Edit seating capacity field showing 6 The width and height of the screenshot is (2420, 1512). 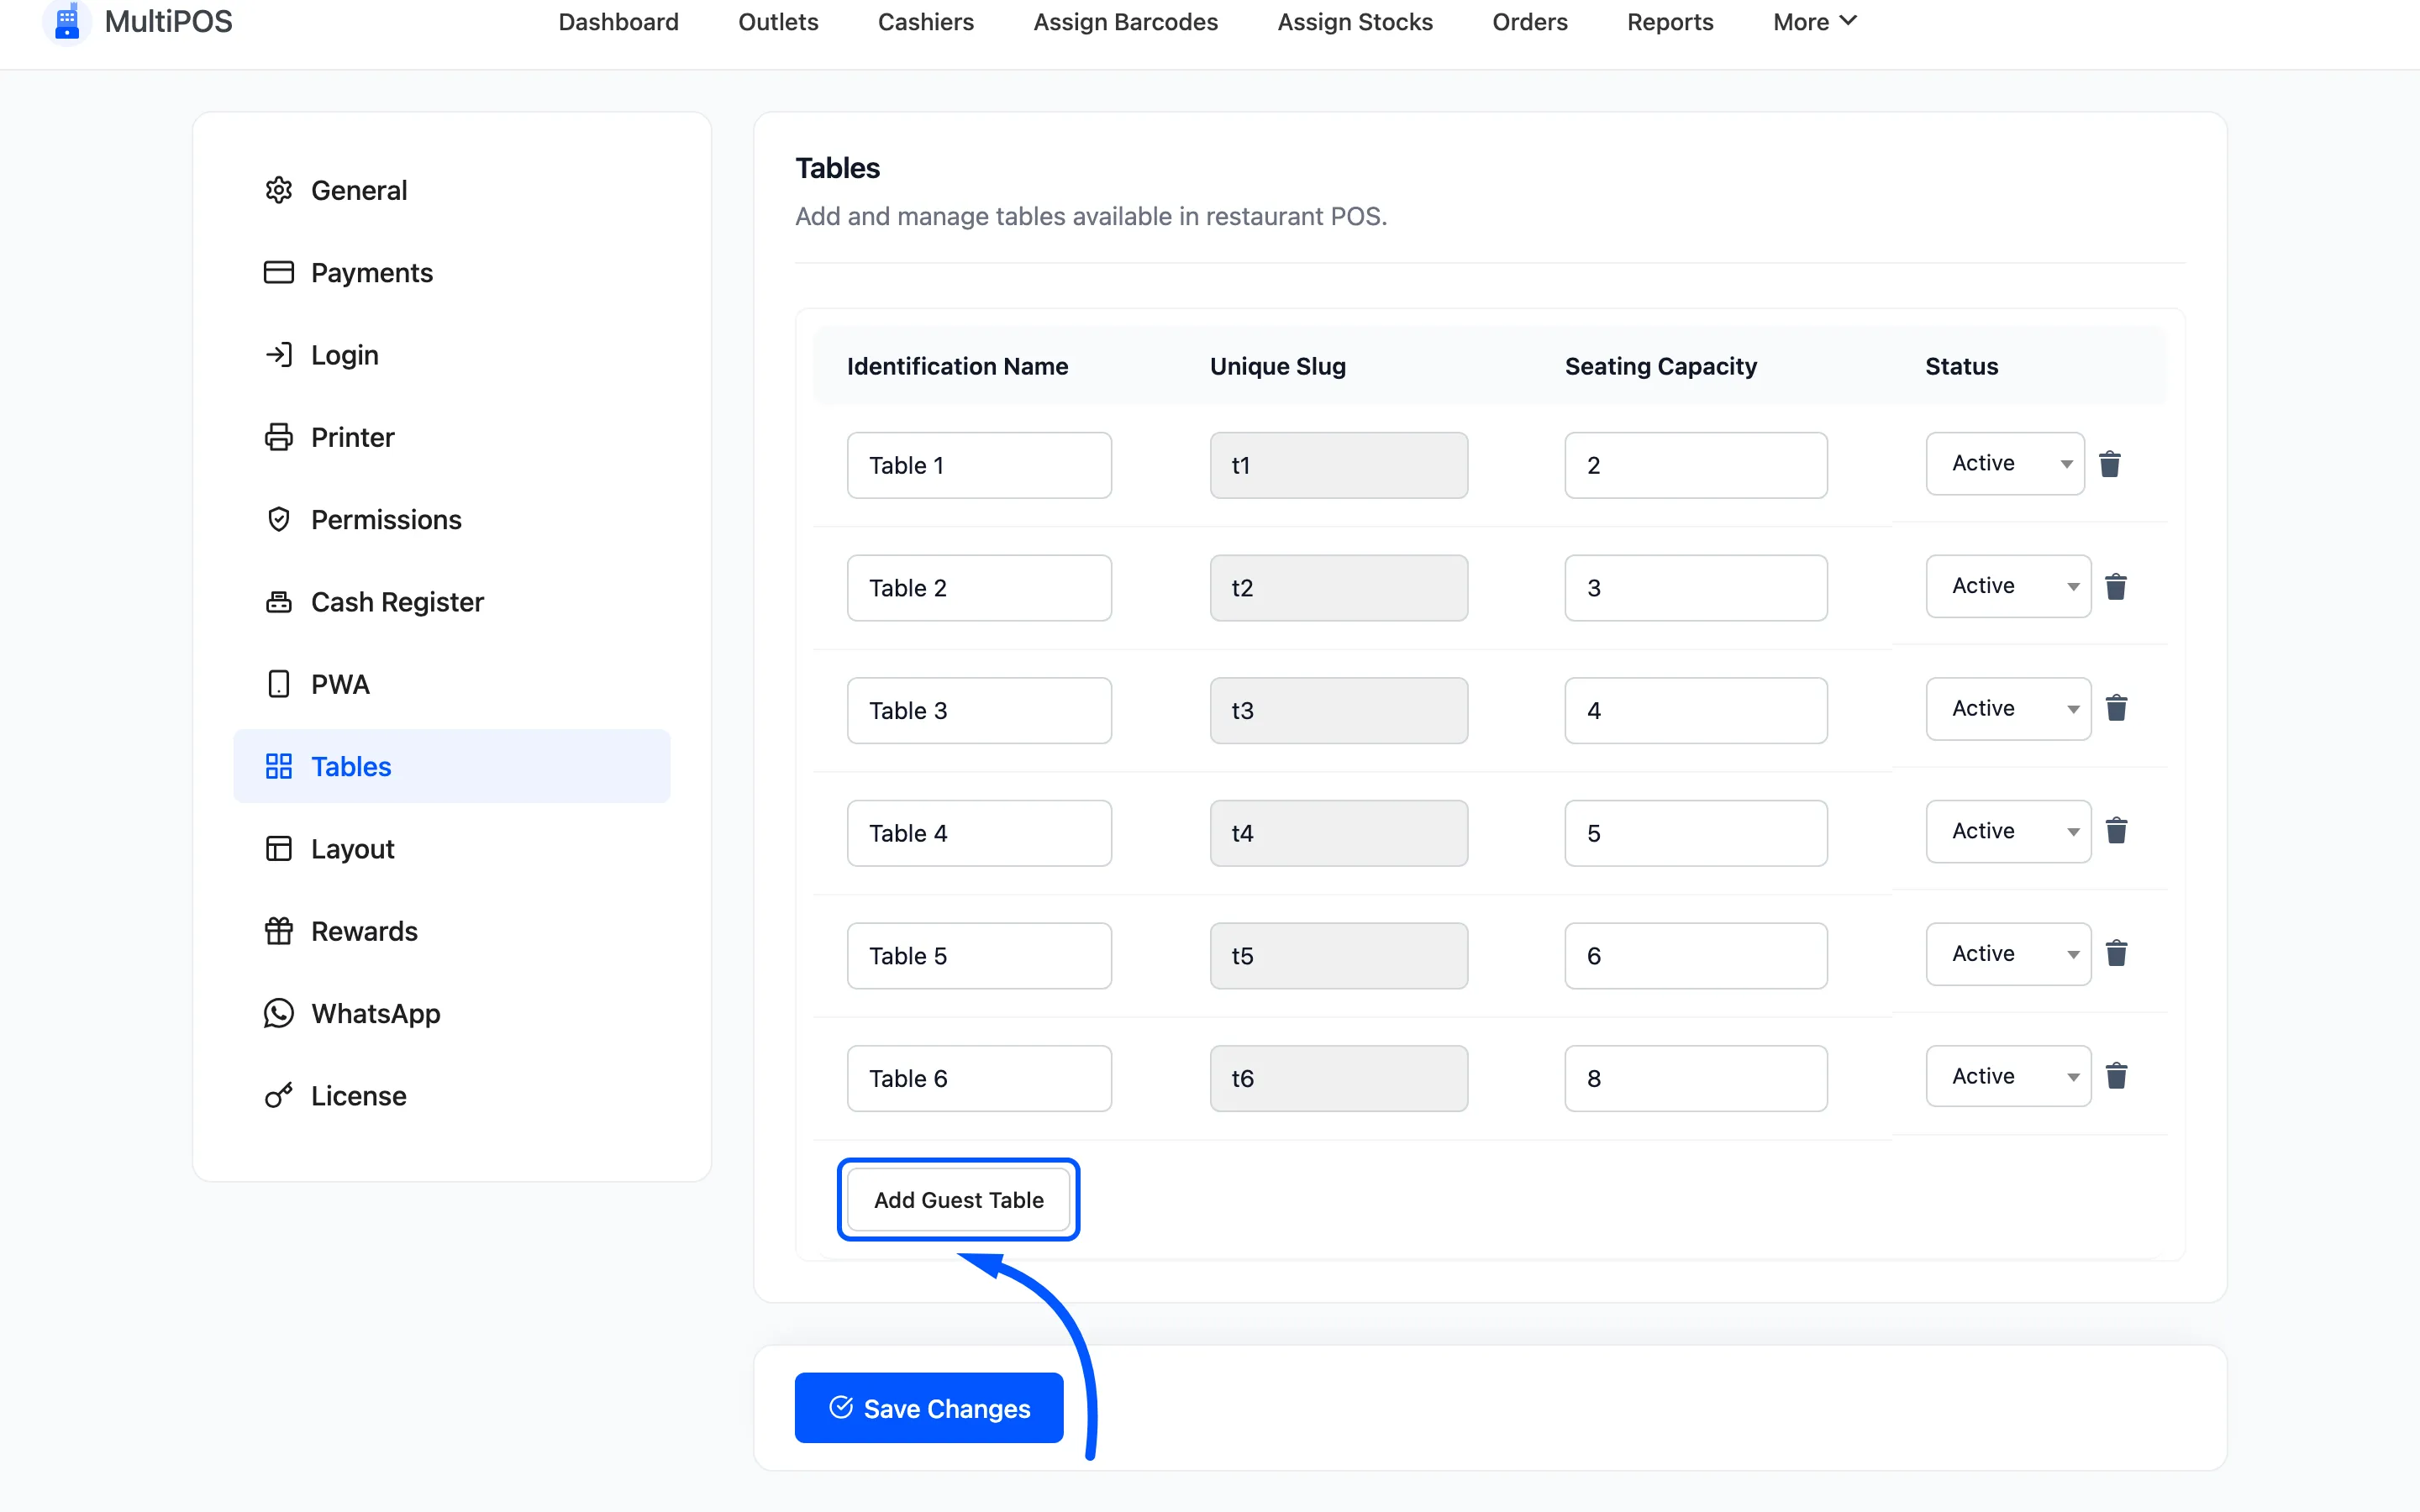[1696, 956]
